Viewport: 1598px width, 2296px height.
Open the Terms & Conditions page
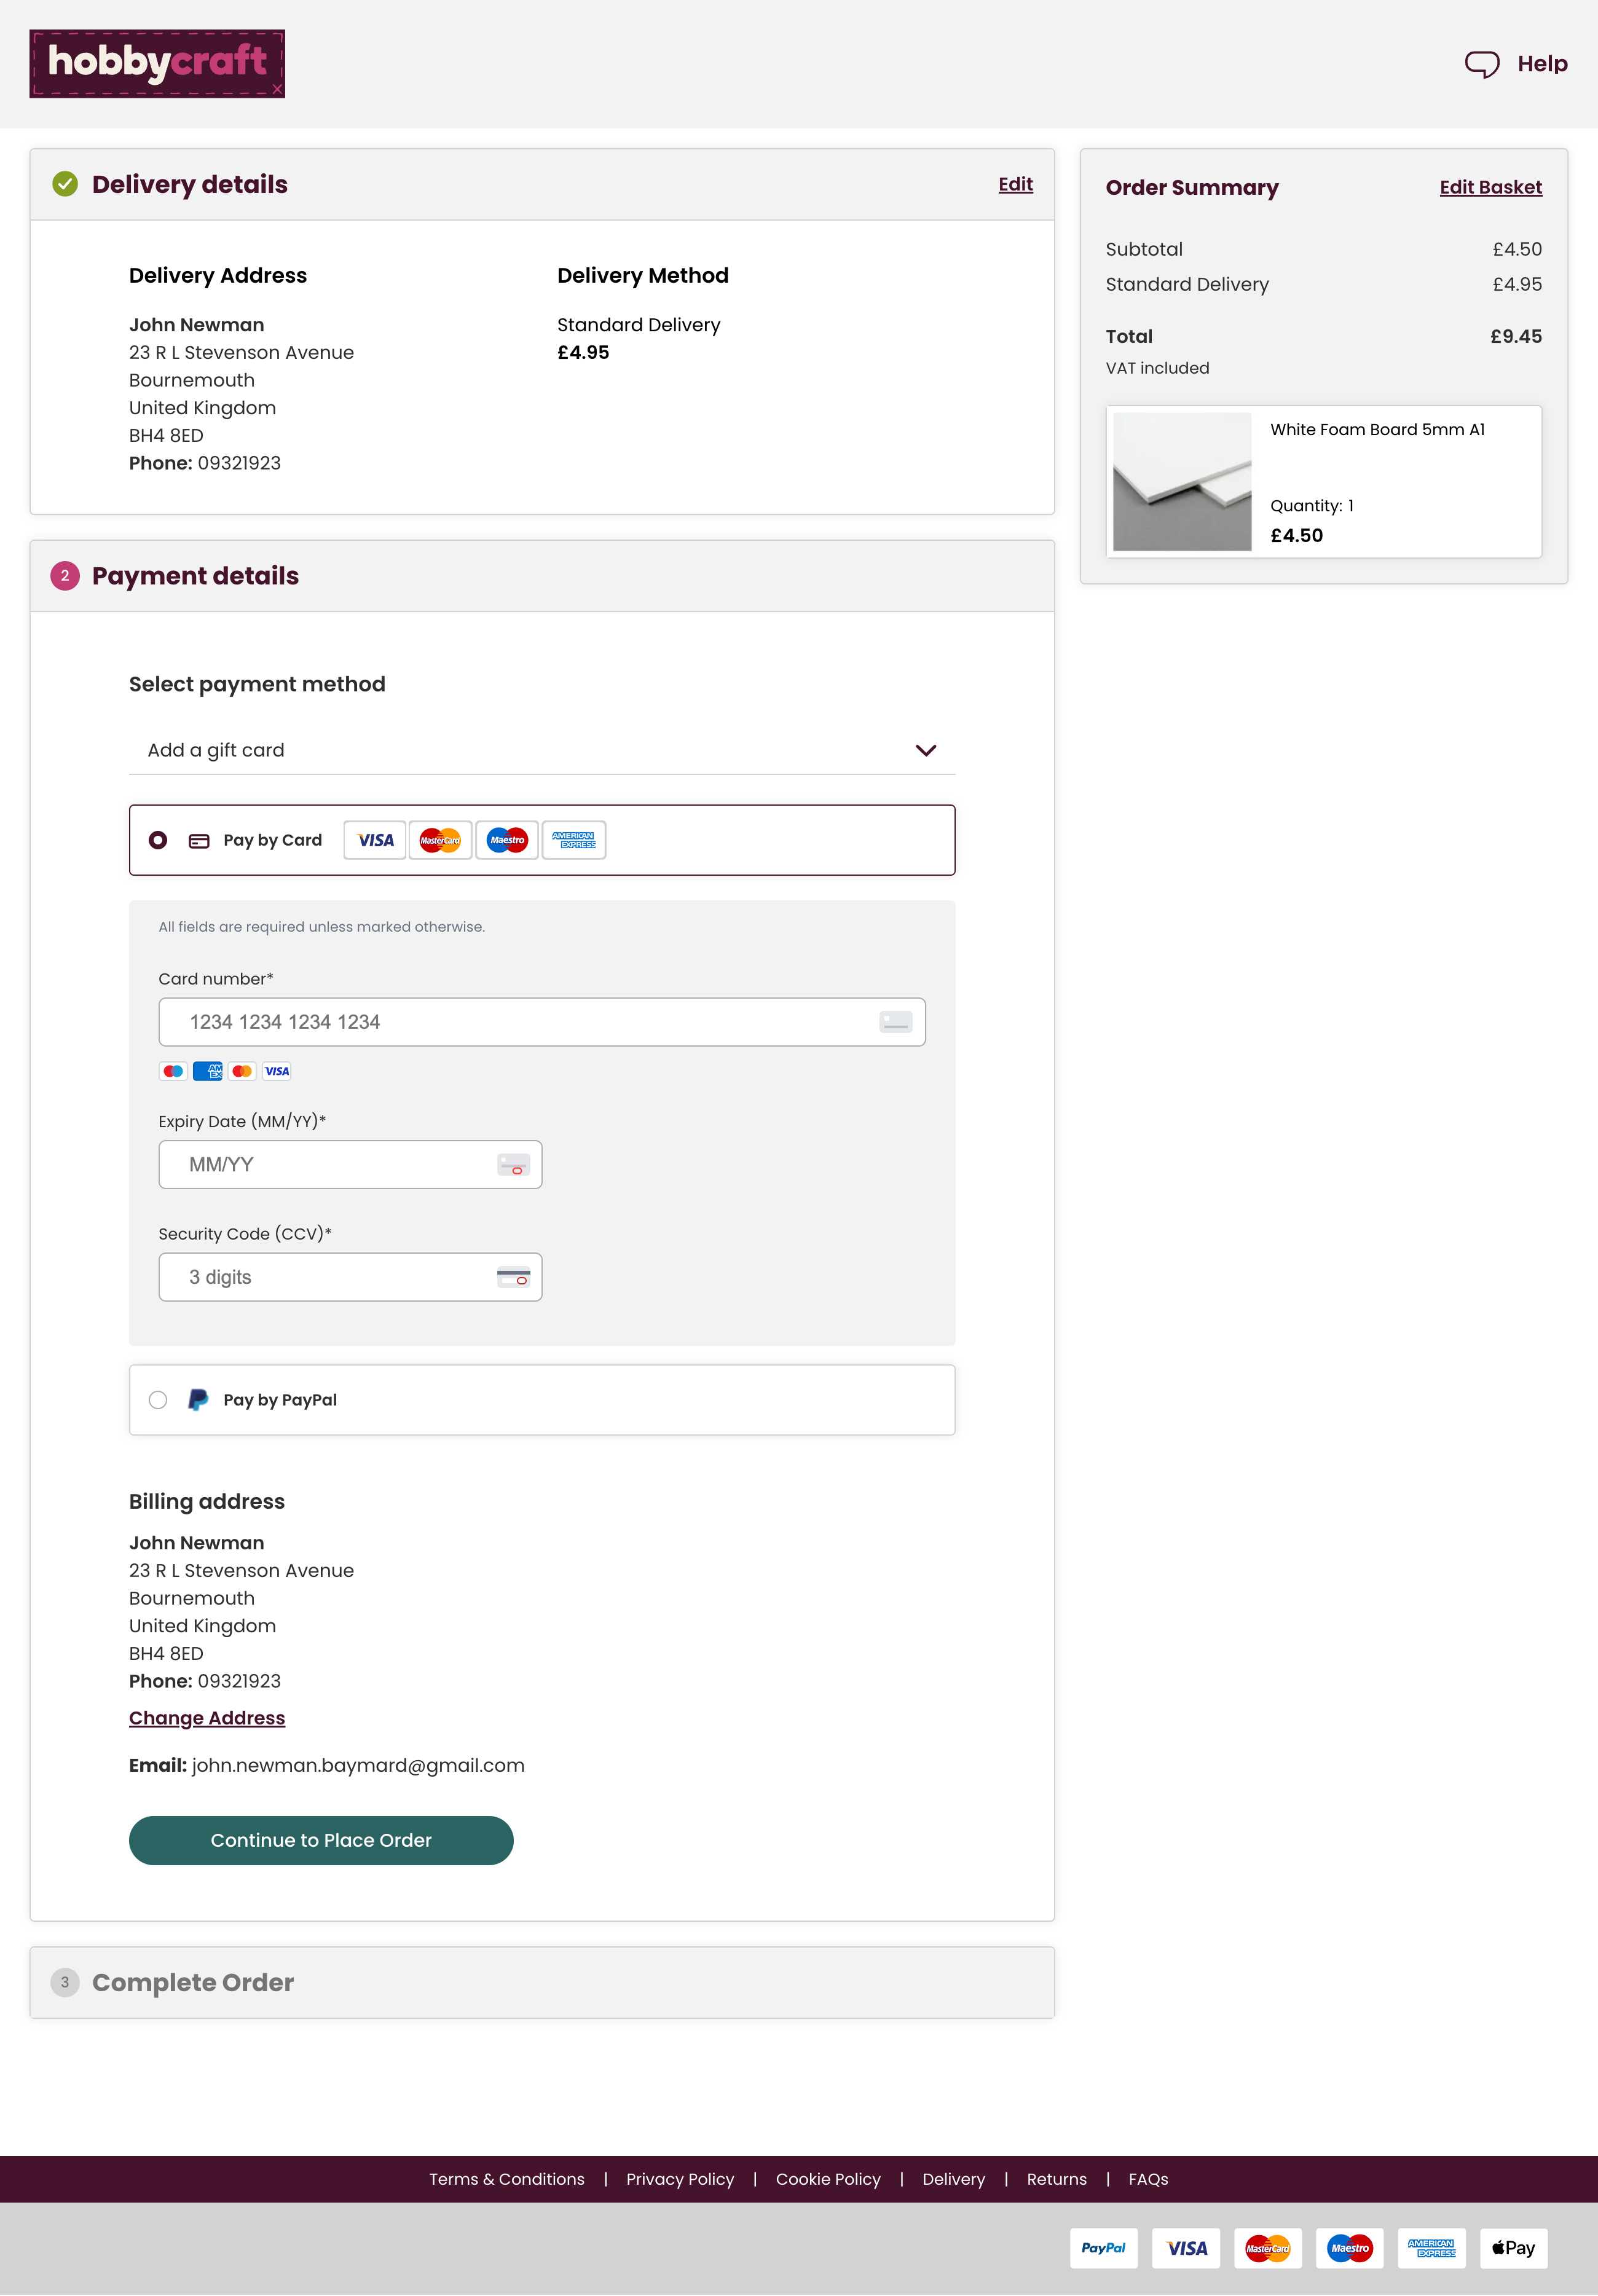pyautogui.click(x=506, y=2178)
